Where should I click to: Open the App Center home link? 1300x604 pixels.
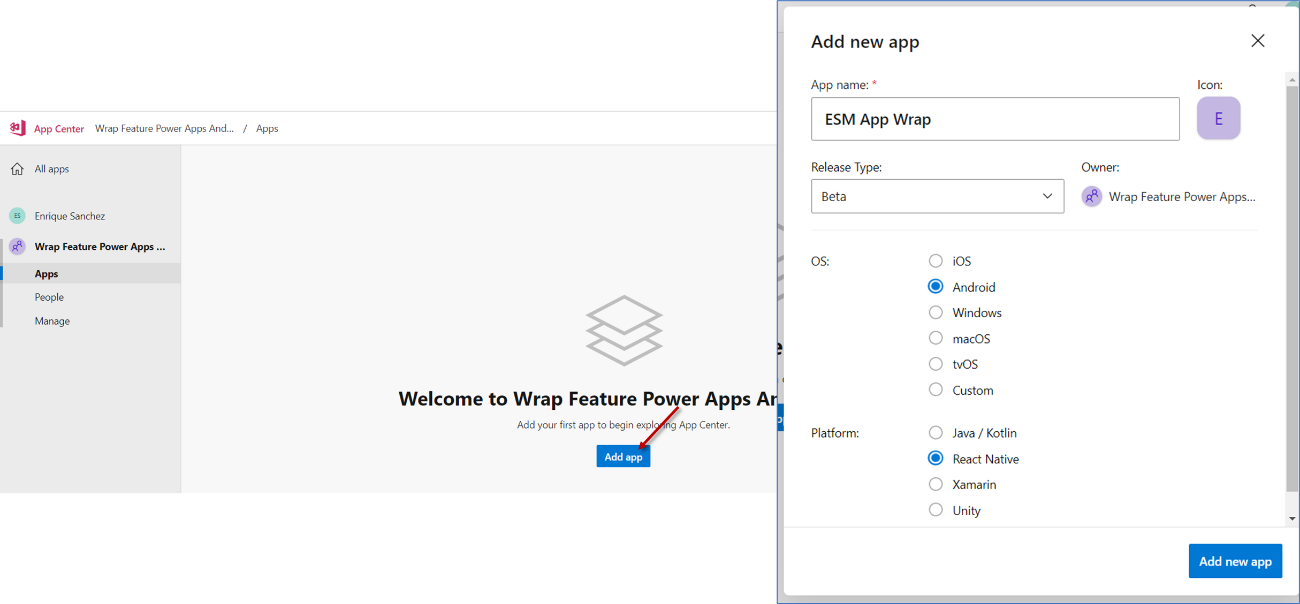click(x=59, y=129)
